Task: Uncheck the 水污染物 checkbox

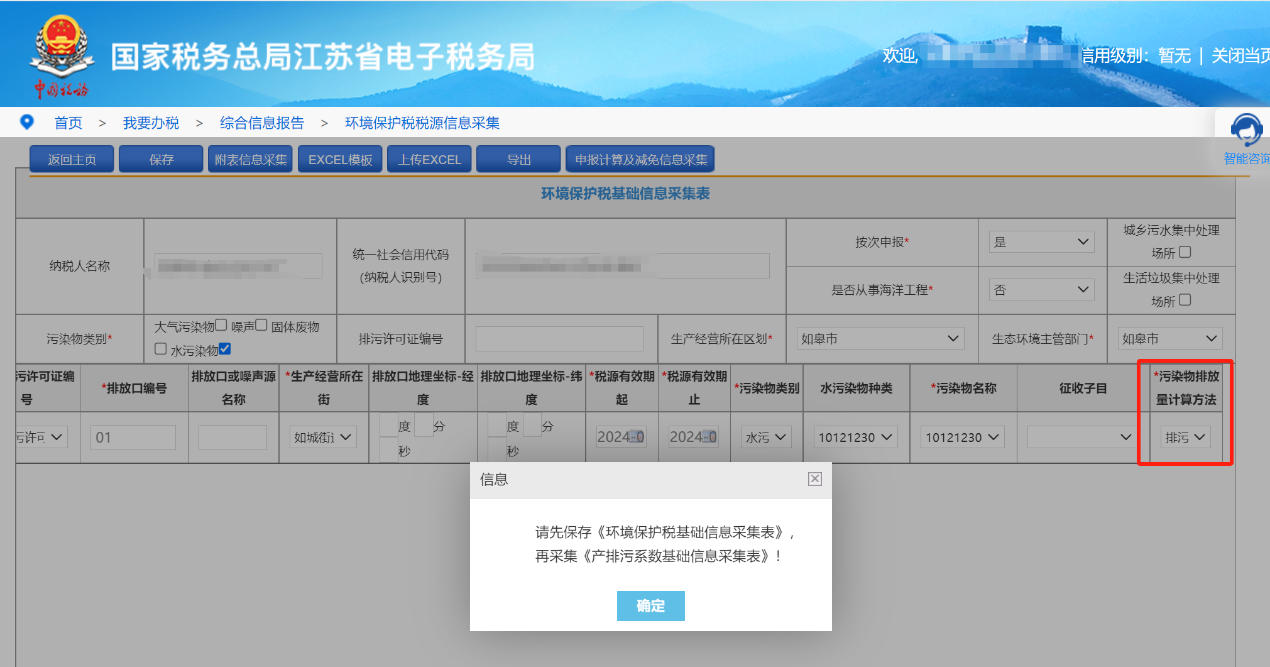Action: (225, 349)
